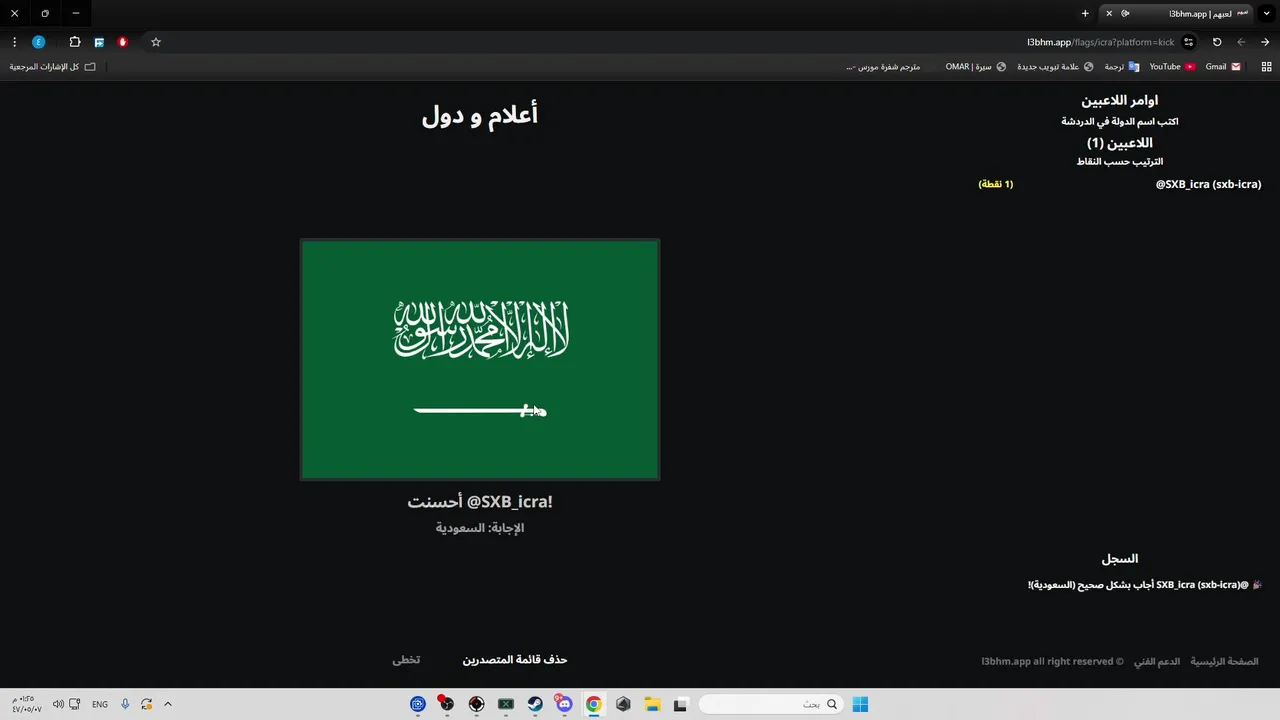Open the كل الإشارات المرجعية bookmarks folder
Screen dimensions: 1280x720
click(x=53, y=66)
